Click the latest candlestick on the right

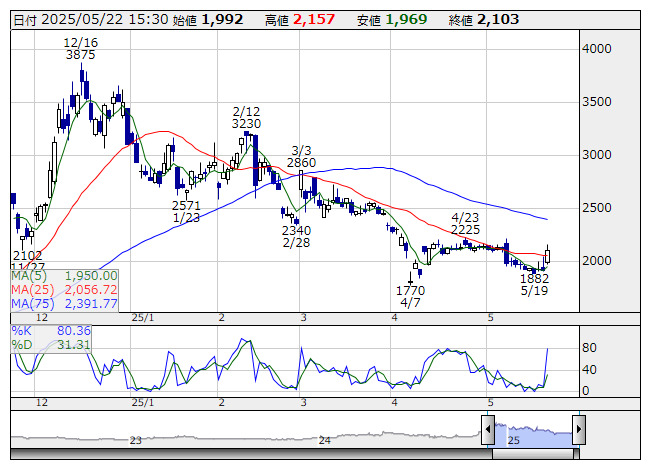(x=547, y=254)
